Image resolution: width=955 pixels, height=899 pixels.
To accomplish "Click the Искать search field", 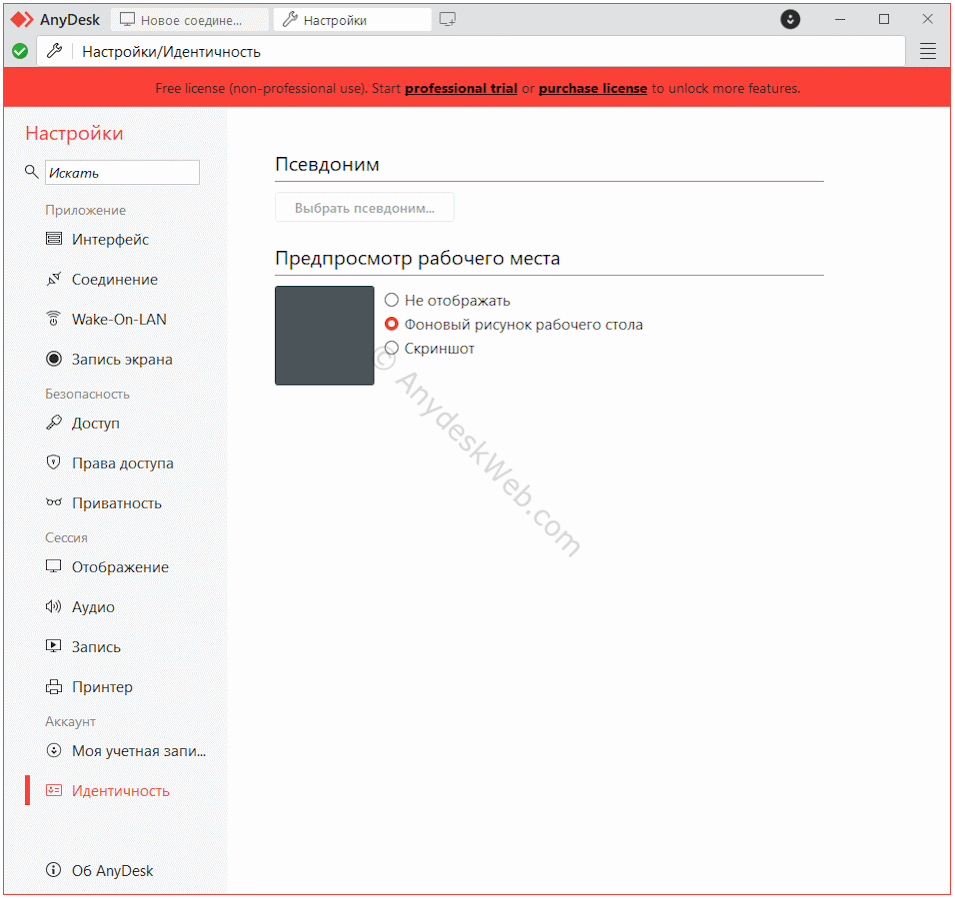I will (122, 172).
